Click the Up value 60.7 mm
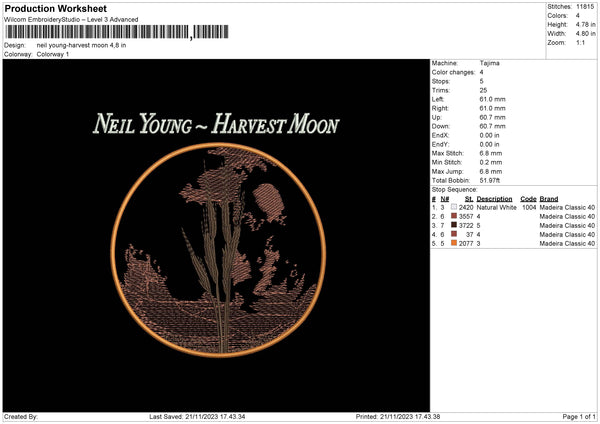Image resolution: width=600 pixels, height=424 pixels. (492, 117)
